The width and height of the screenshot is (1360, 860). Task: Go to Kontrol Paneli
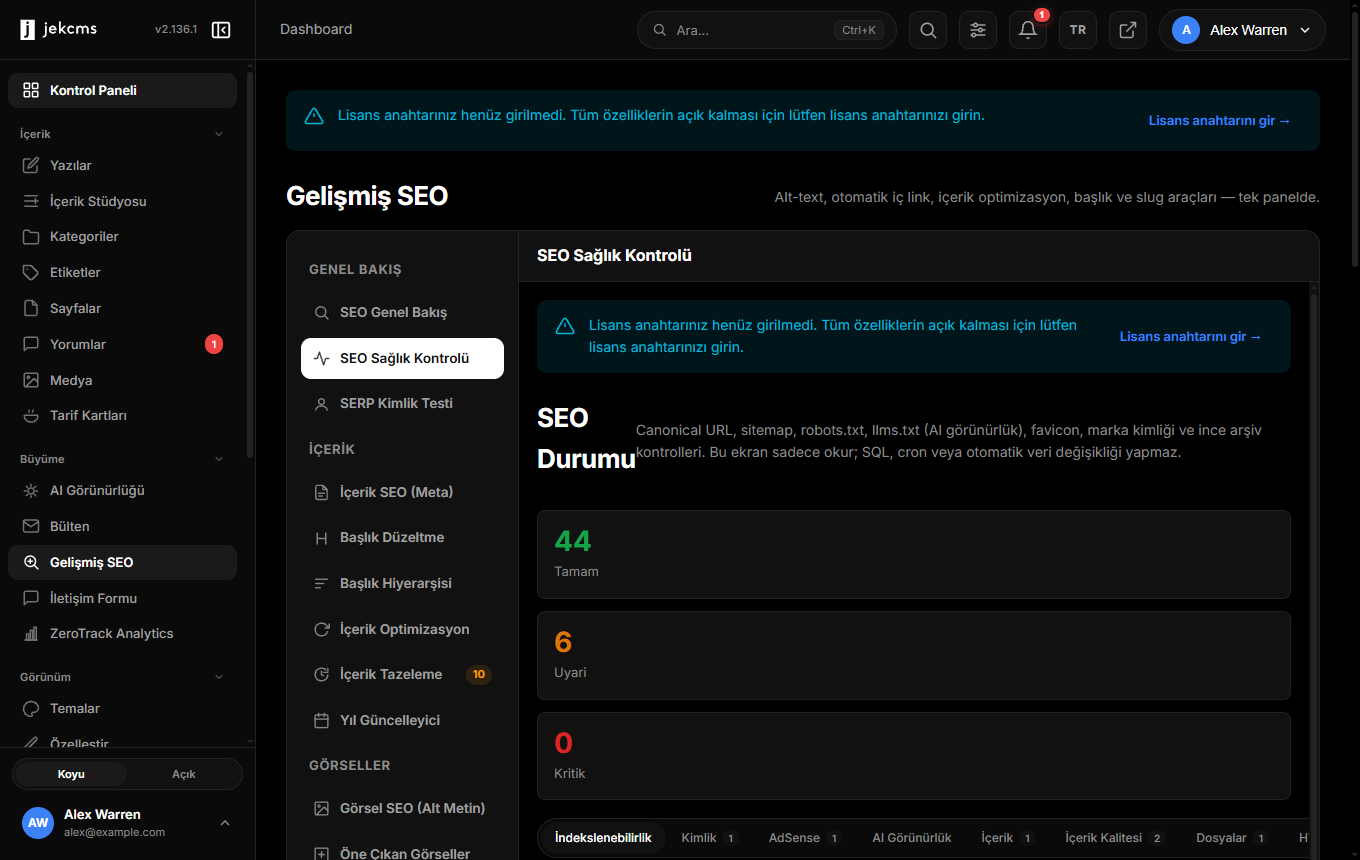pos(122,90)
